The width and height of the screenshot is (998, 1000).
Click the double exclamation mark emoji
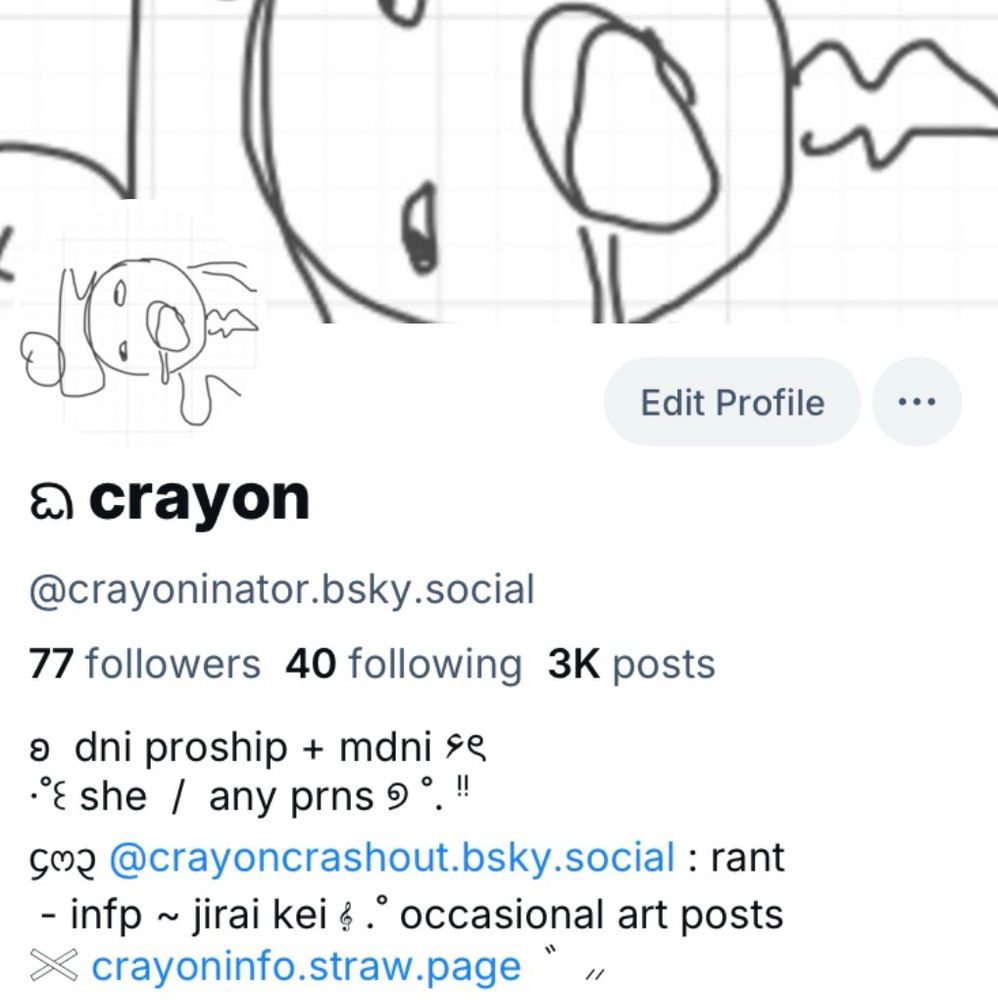tap(464, 787)
